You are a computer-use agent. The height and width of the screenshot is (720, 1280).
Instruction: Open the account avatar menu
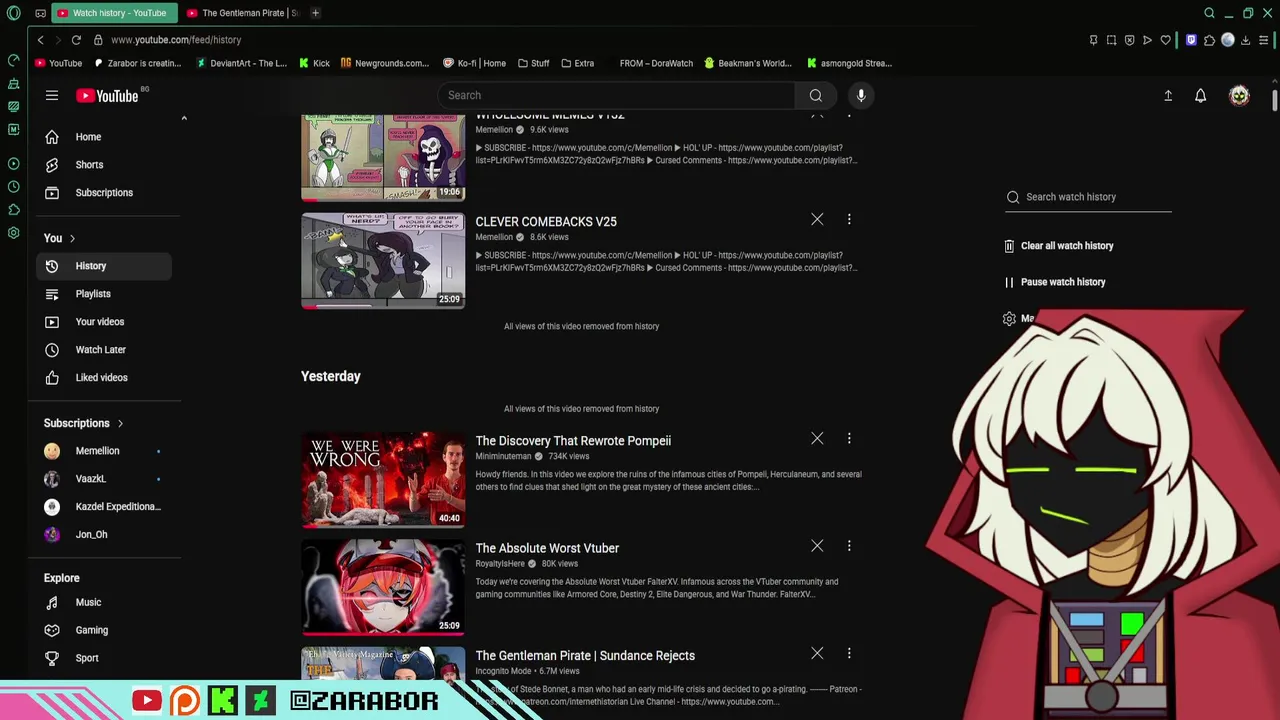coord(1239,95)
